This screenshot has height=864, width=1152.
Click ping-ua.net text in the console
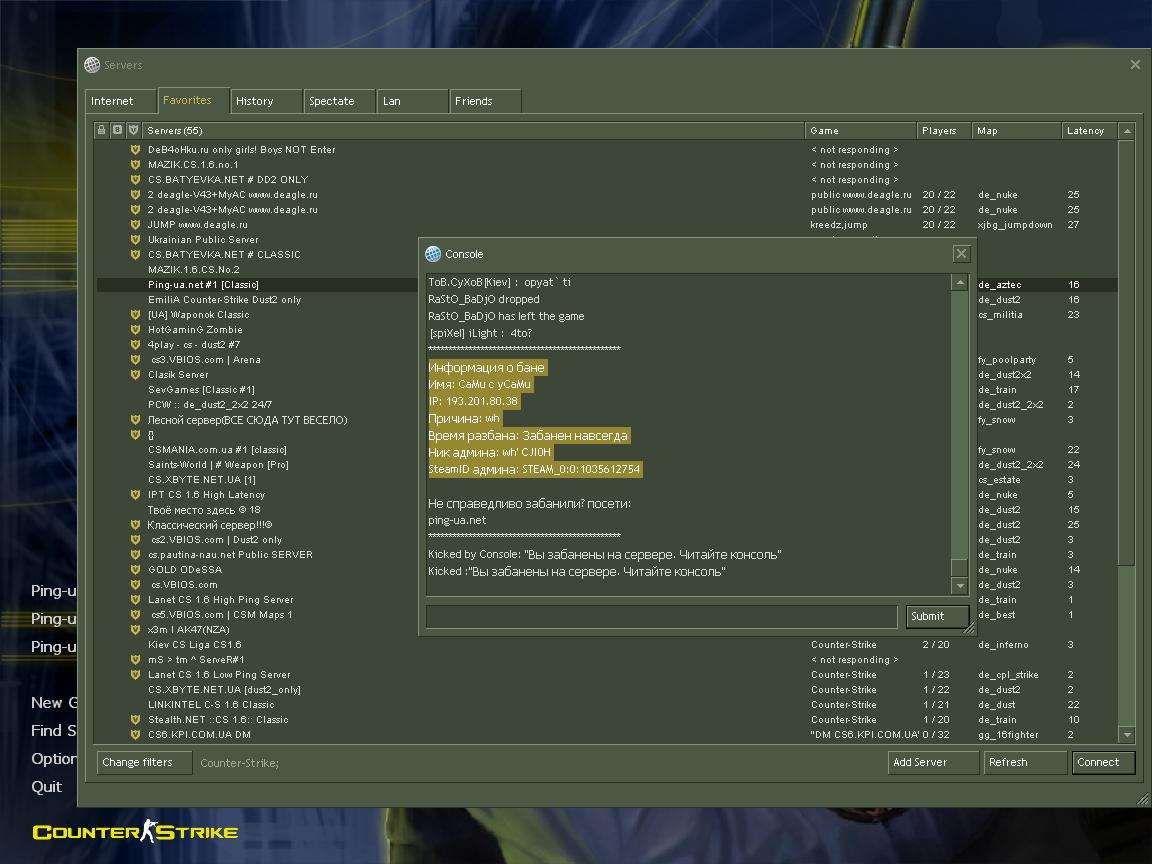click(457, 520)
